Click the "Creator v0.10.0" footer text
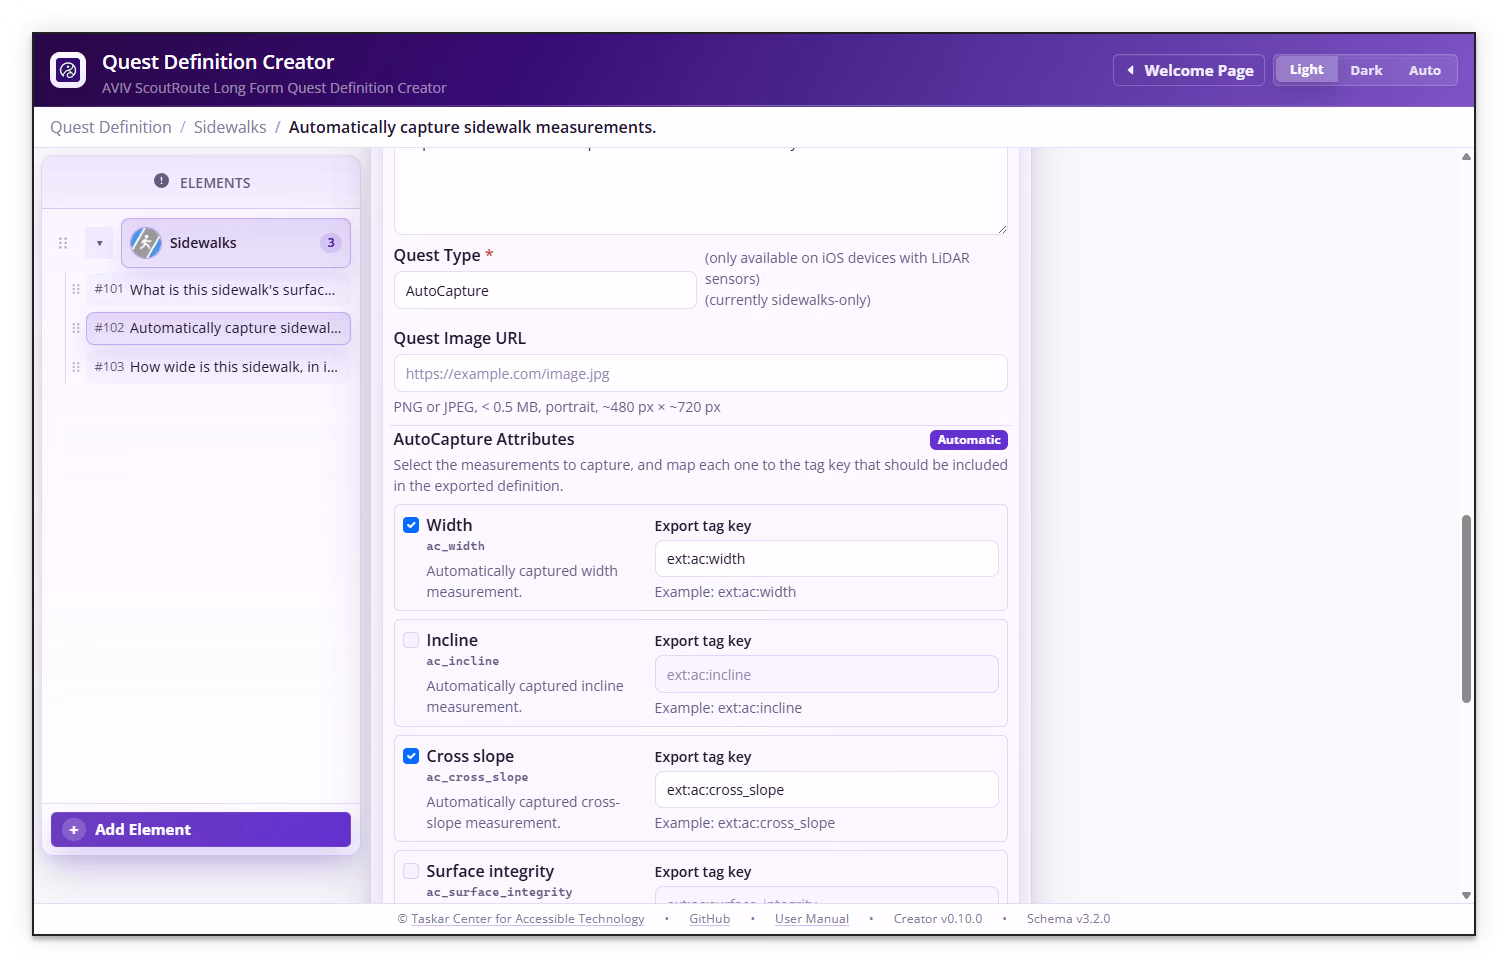 [x=938, y=919]
